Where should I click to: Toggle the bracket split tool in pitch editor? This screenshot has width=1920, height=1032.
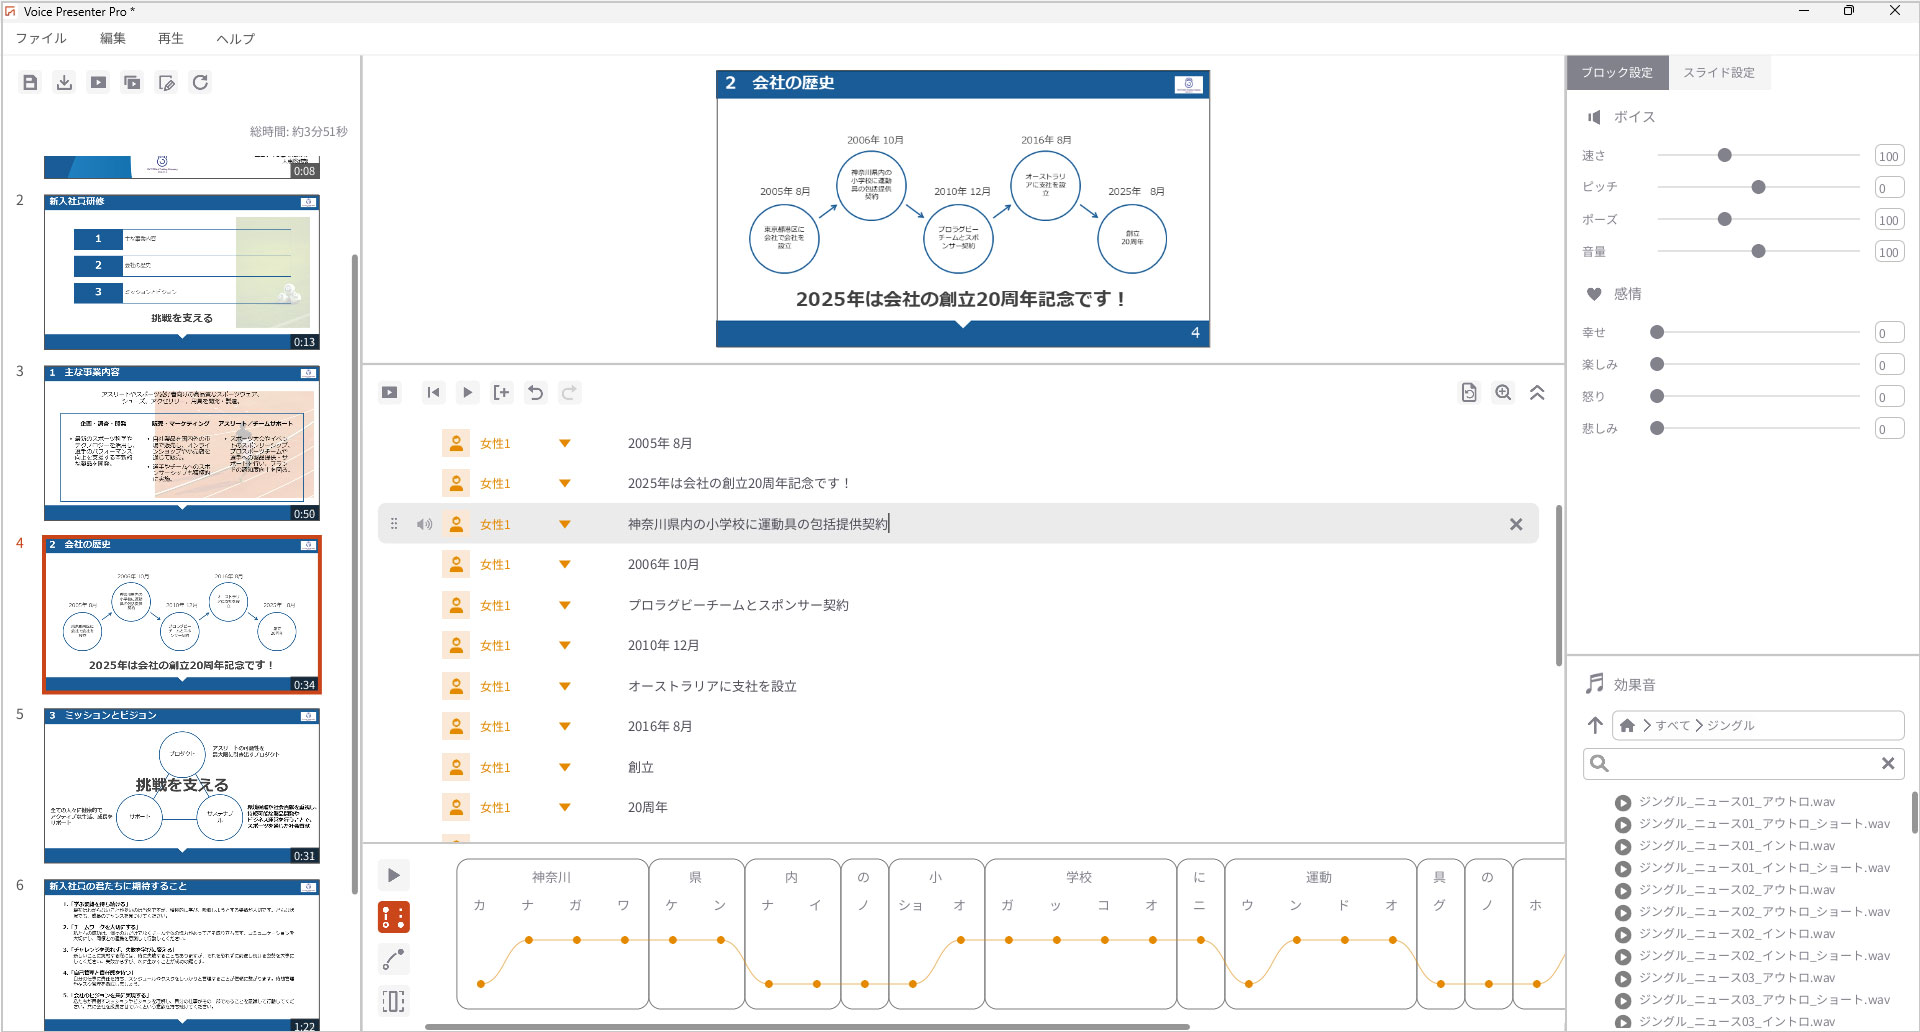[x=393, y=1001]
